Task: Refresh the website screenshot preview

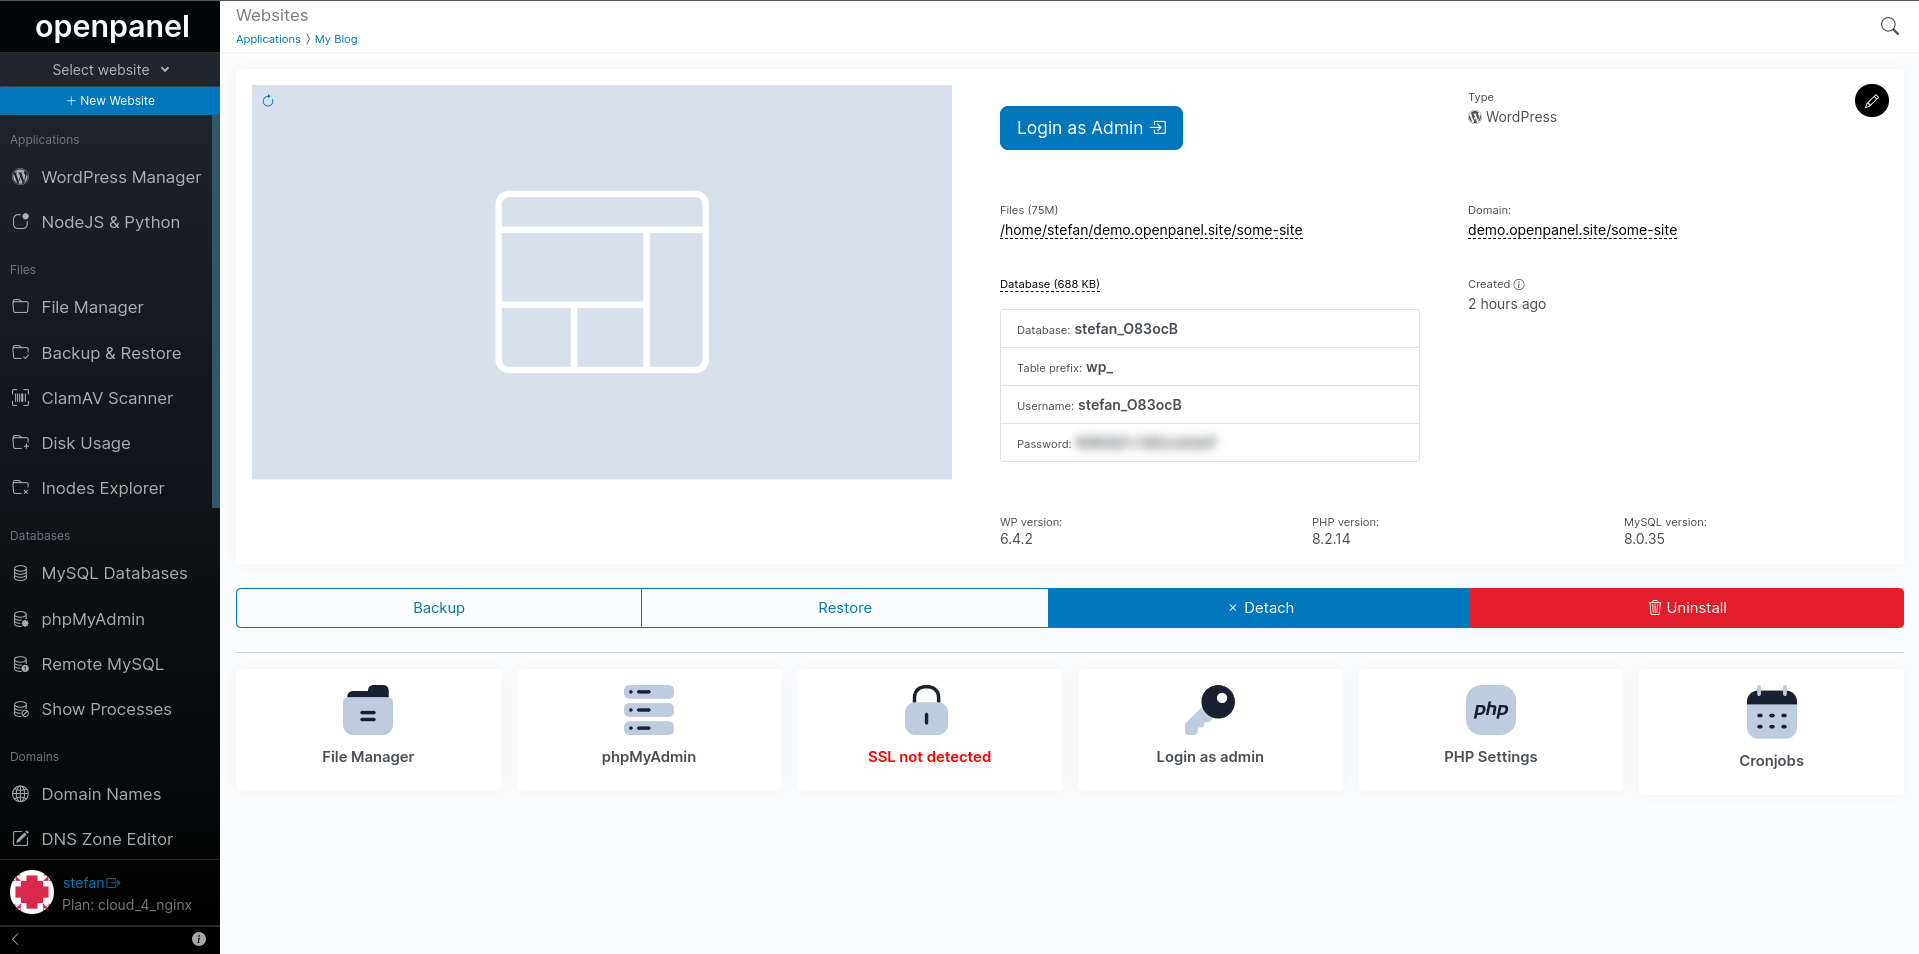Action: tap(268, 101)
